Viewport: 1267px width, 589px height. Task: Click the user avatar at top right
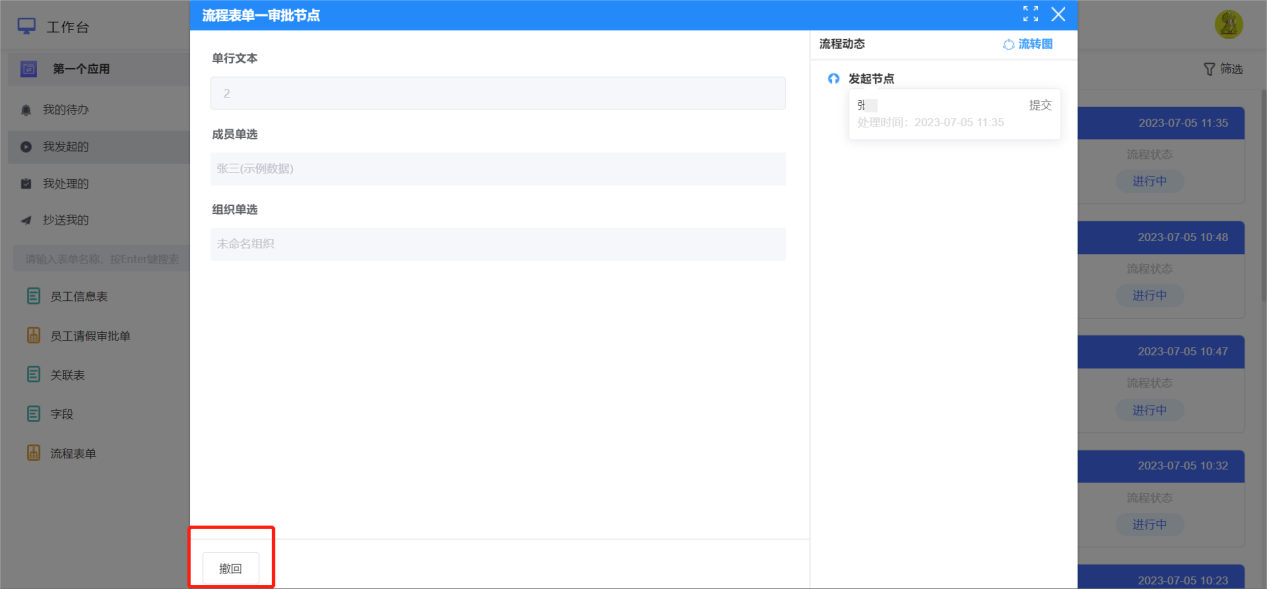tap(1229, 25)
